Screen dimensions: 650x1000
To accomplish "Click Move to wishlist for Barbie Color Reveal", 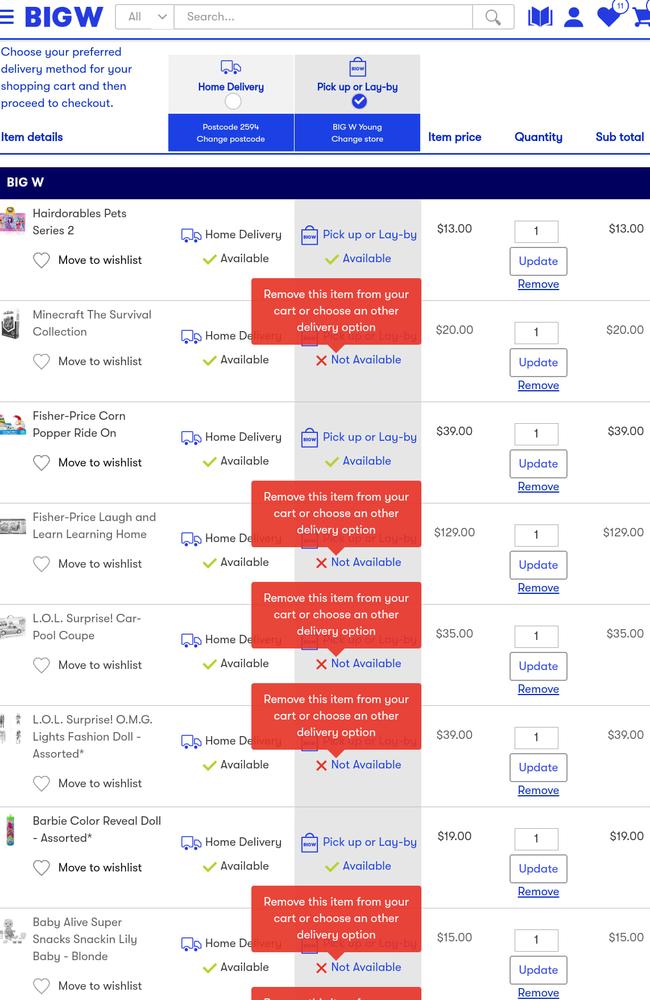I will coord(100,868).
